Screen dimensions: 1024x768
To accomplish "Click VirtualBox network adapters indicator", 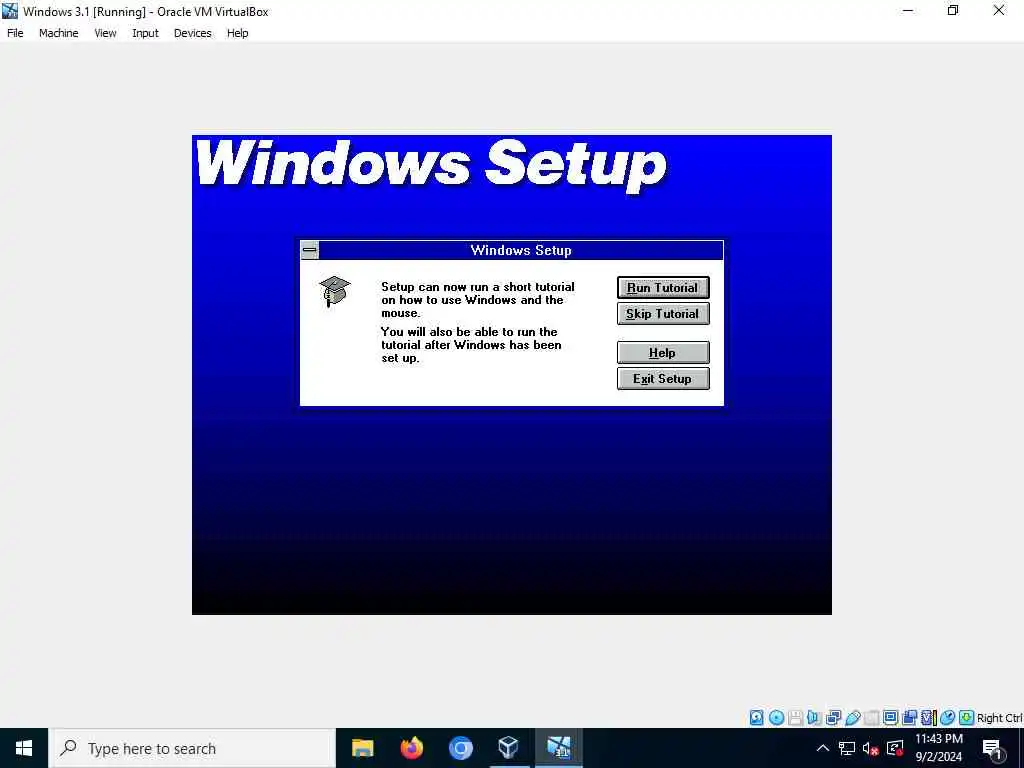I will click(833, 718).
